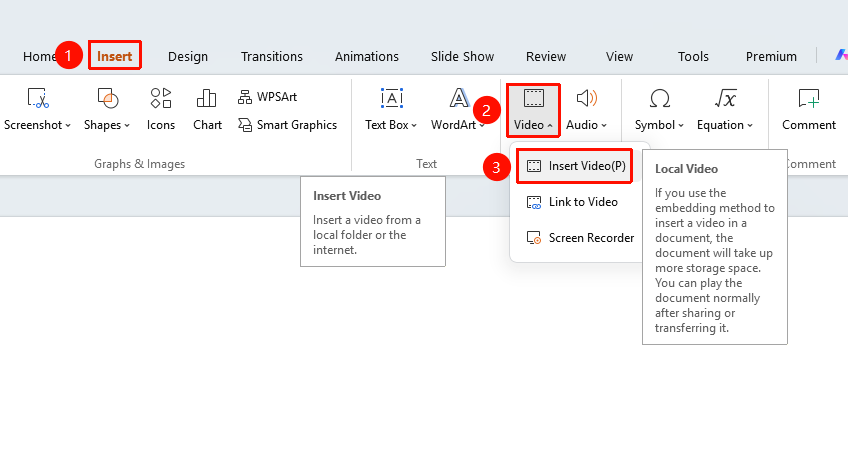The height and width of the screenshot is (457, 848).
Task: Open the Home ribbon tab
Action: [x=39, y=56]
